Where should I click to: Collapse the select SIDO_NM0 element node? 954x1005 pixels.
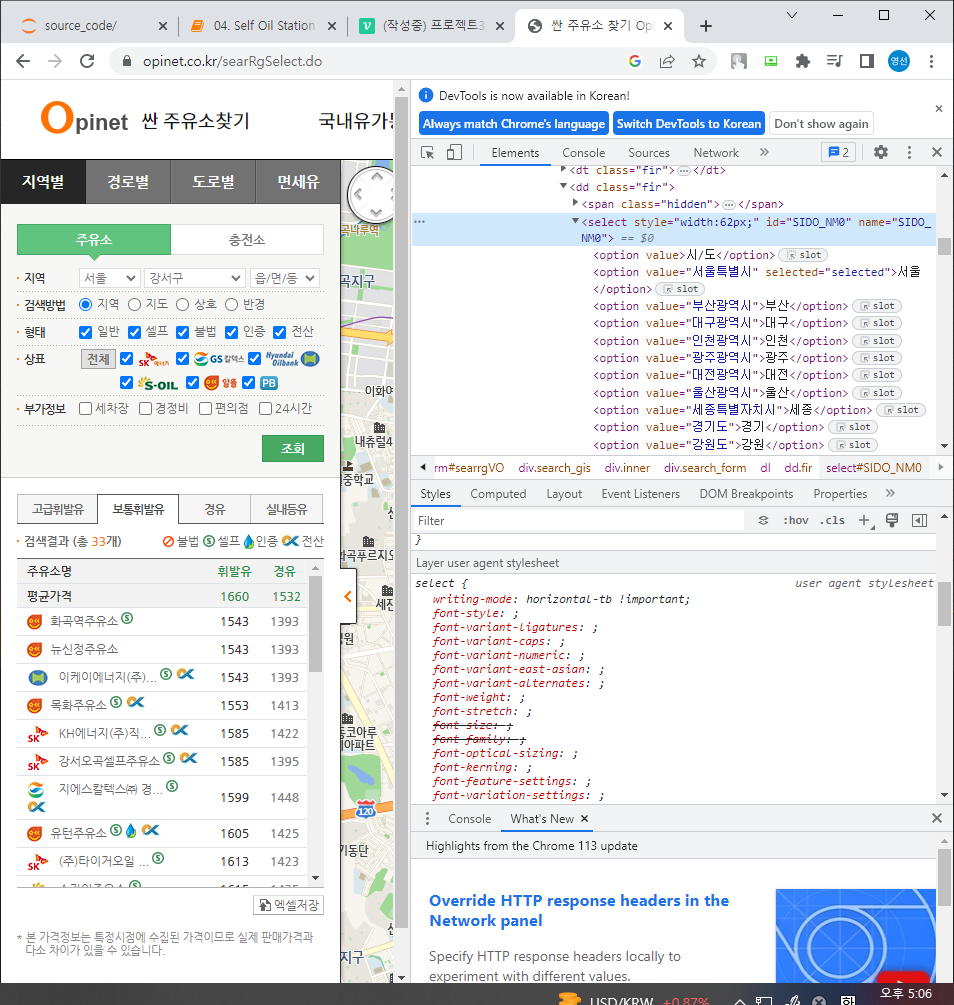pos(575,221)
